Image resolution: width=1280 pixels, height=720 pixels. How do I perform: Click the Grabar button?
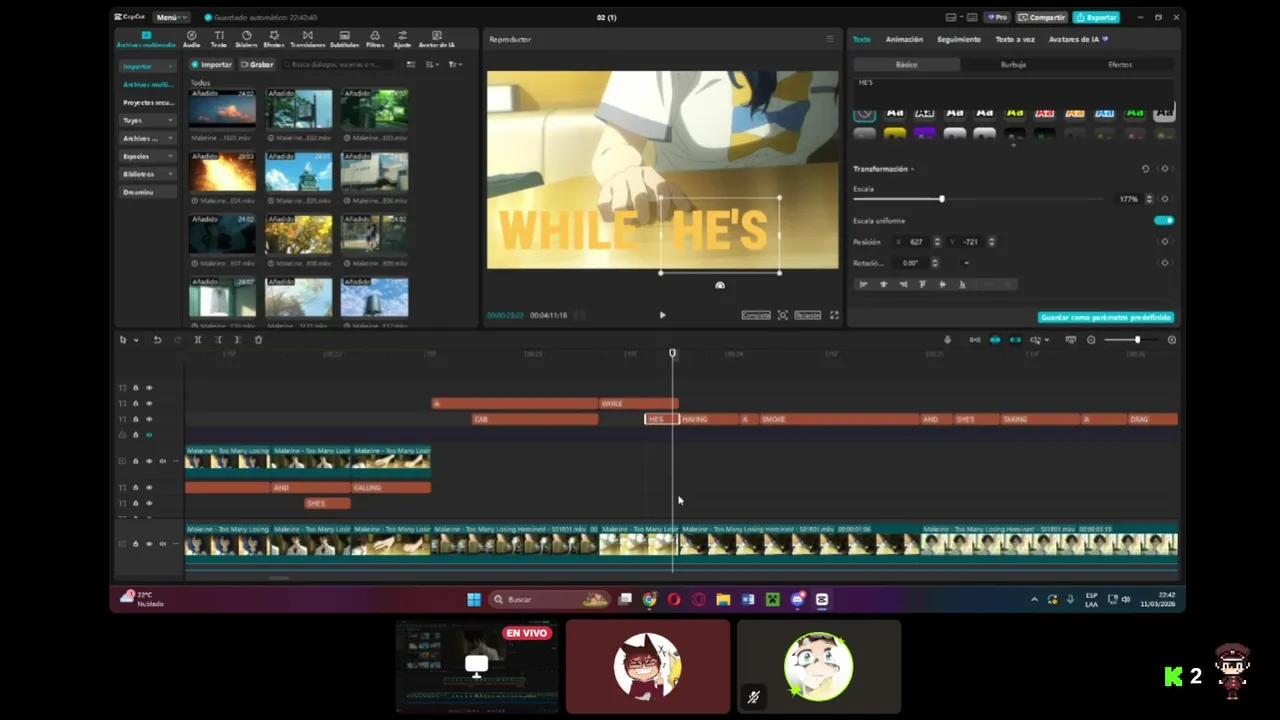(257, 65)
